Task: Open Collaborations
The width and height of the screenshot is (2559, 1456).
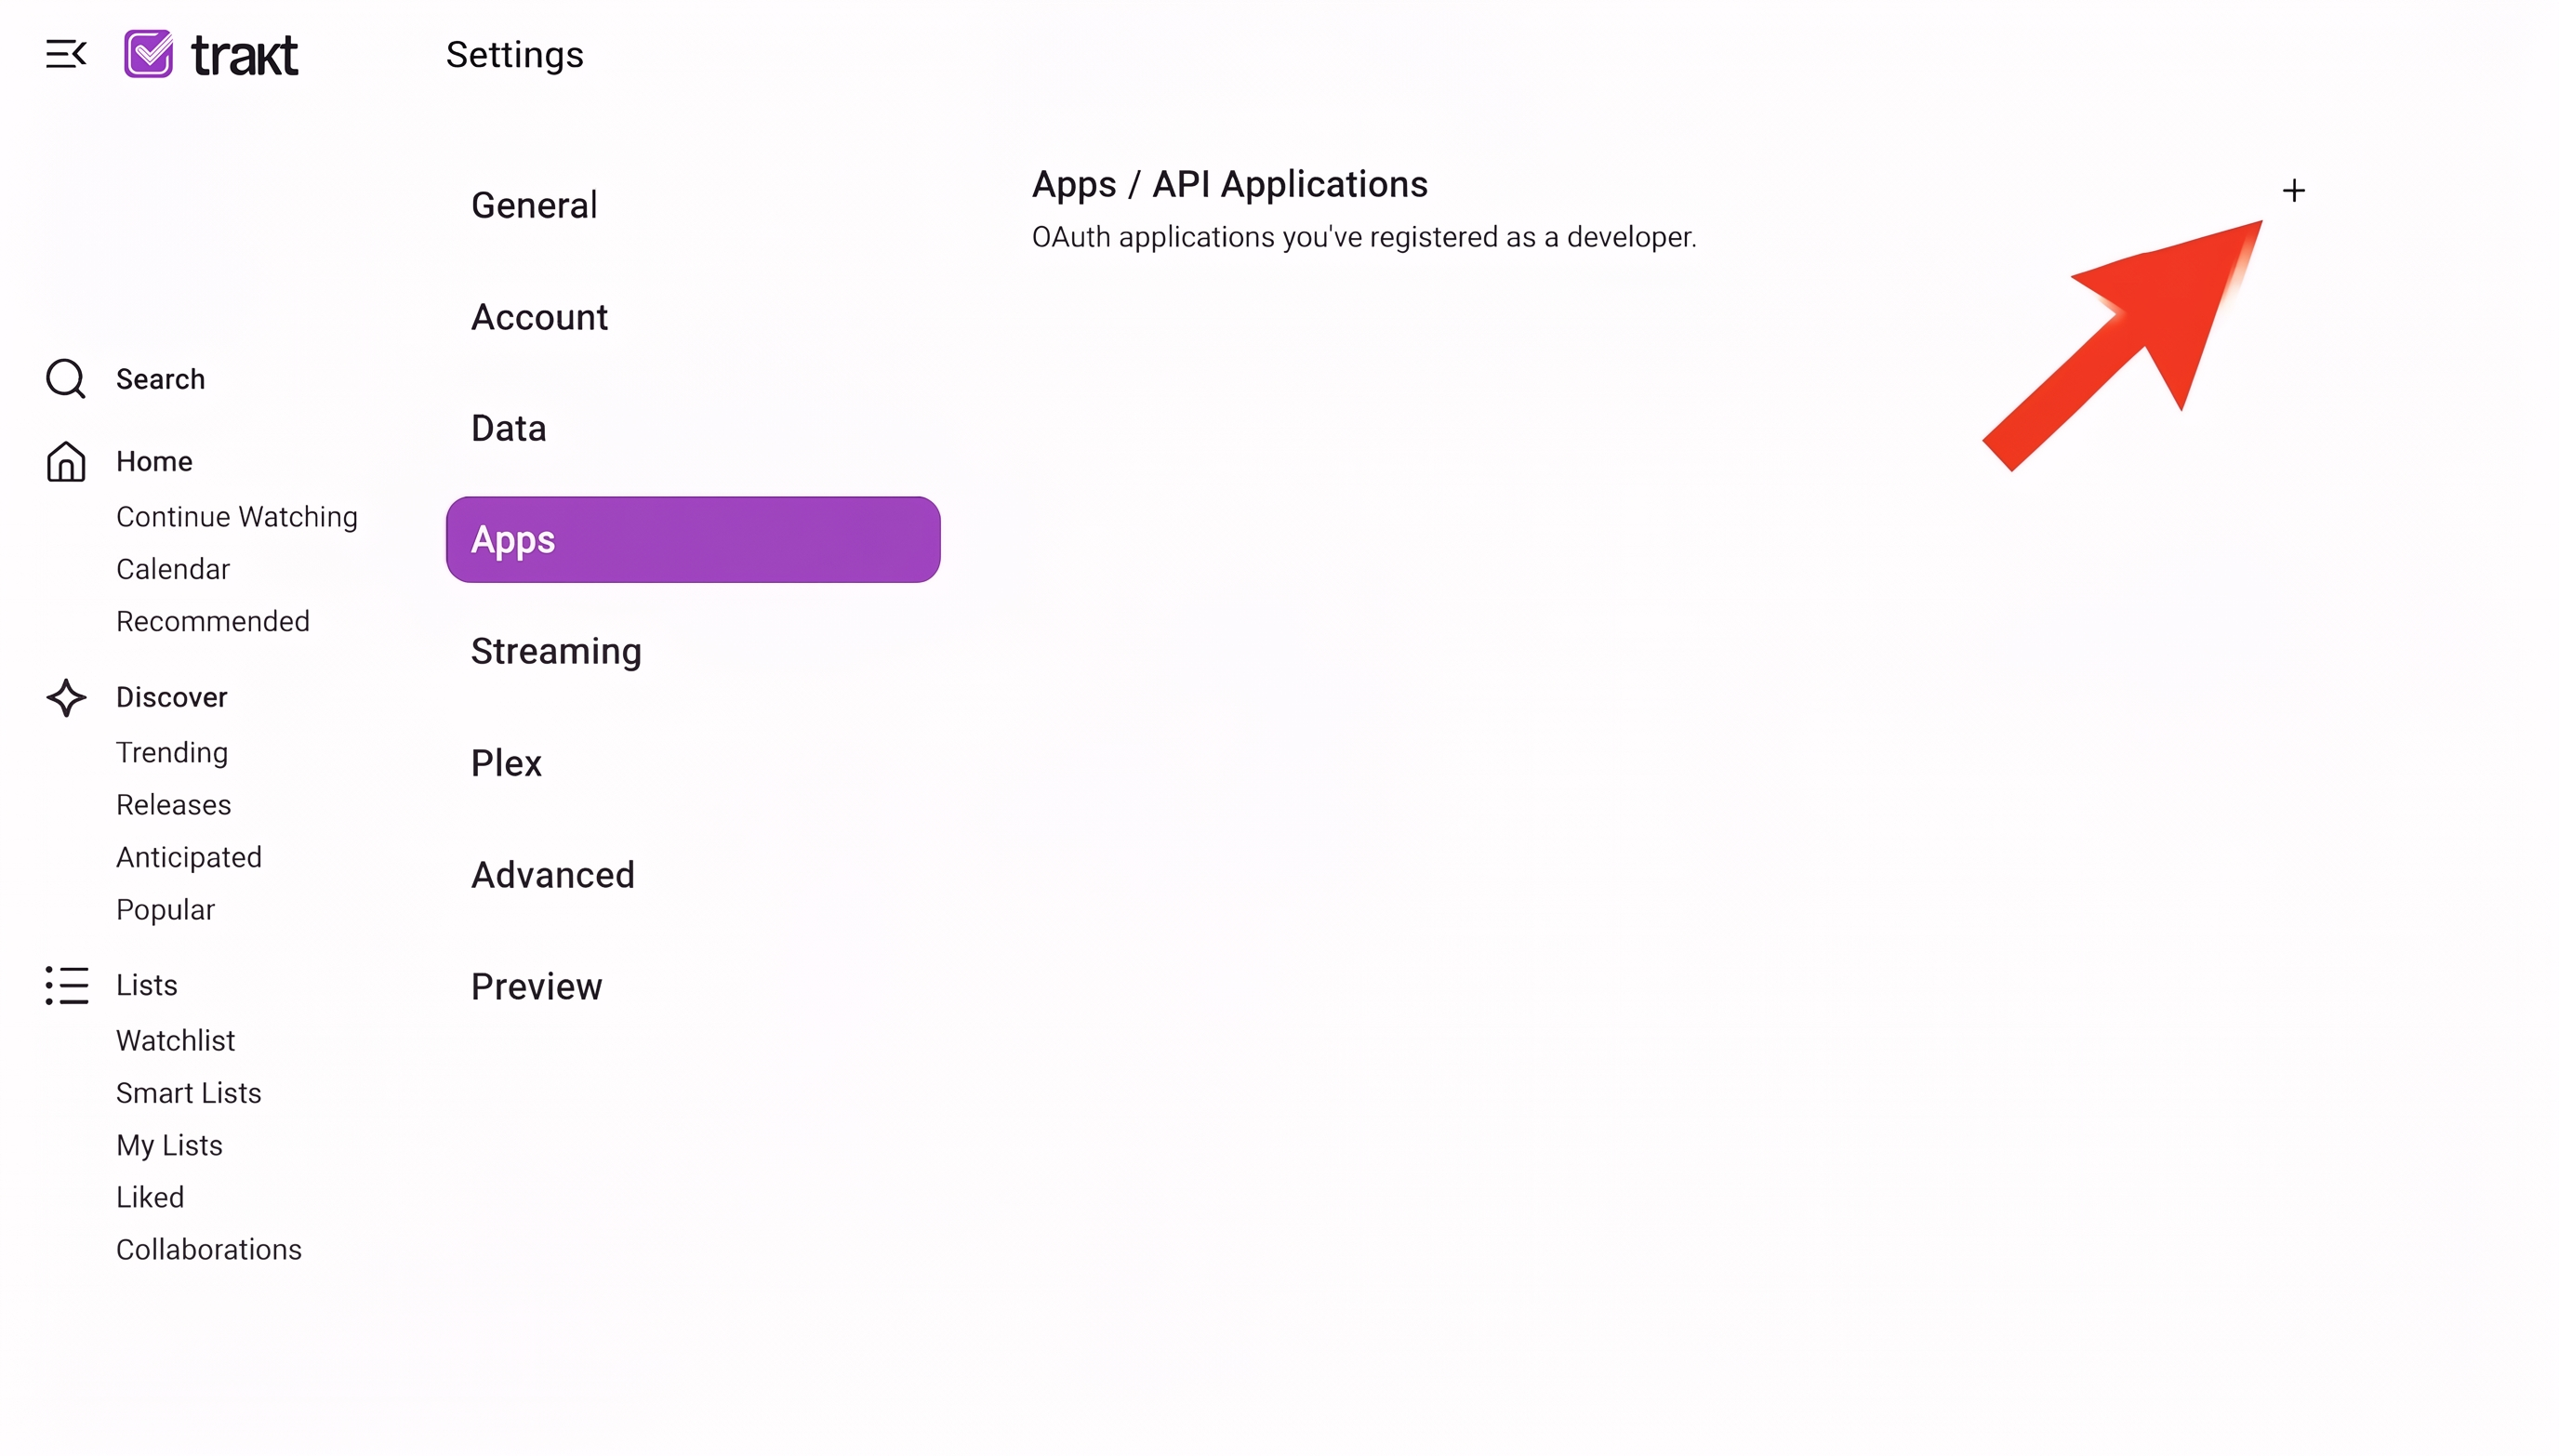Action: point(208,1250)
